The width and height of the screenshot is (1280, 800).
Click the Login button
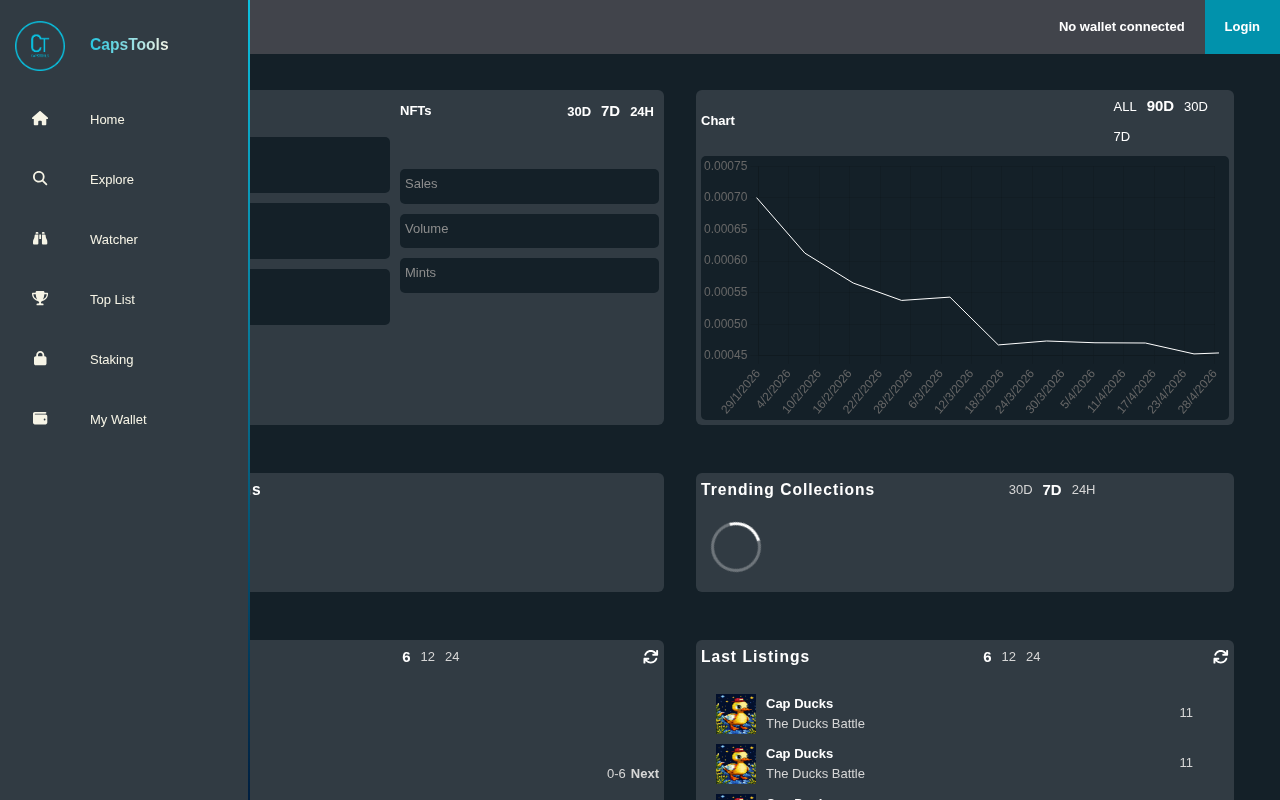tap(1242, 27)
